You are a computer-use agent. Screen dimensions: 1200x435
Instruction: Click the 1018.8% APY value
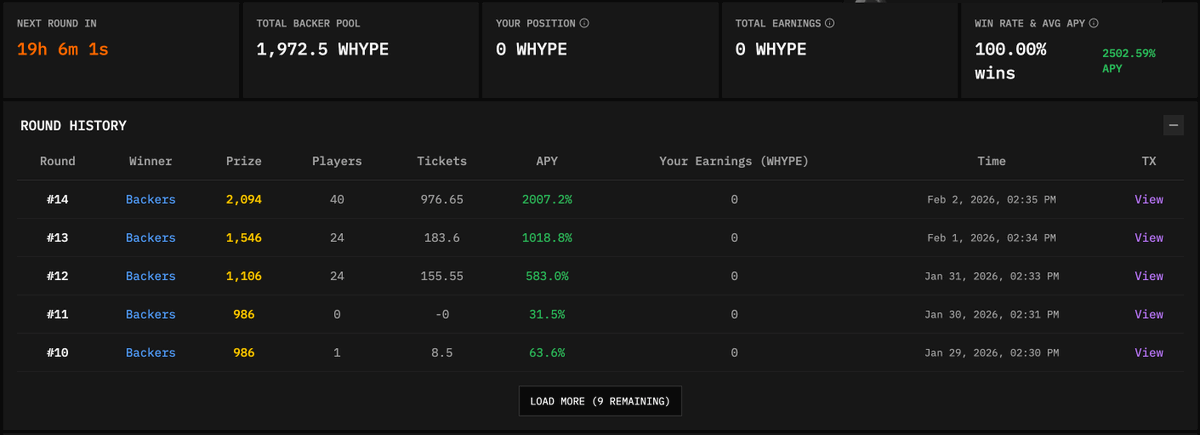click(547, 237)
